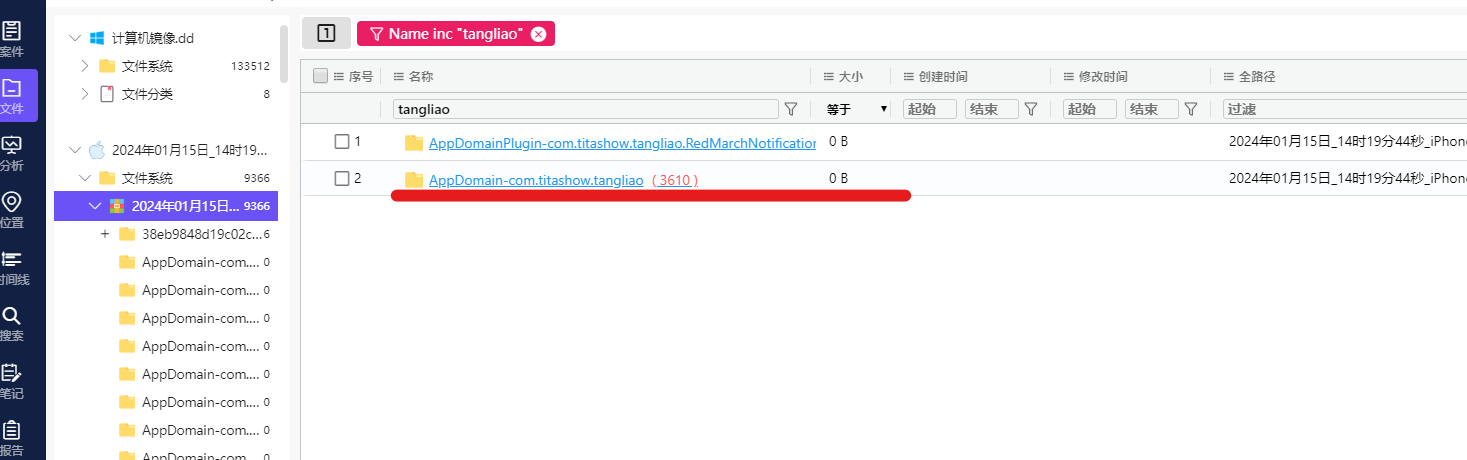Click the 创建时间 结束 end date field
Screen dimensions: 1467x460
[992, 109]
